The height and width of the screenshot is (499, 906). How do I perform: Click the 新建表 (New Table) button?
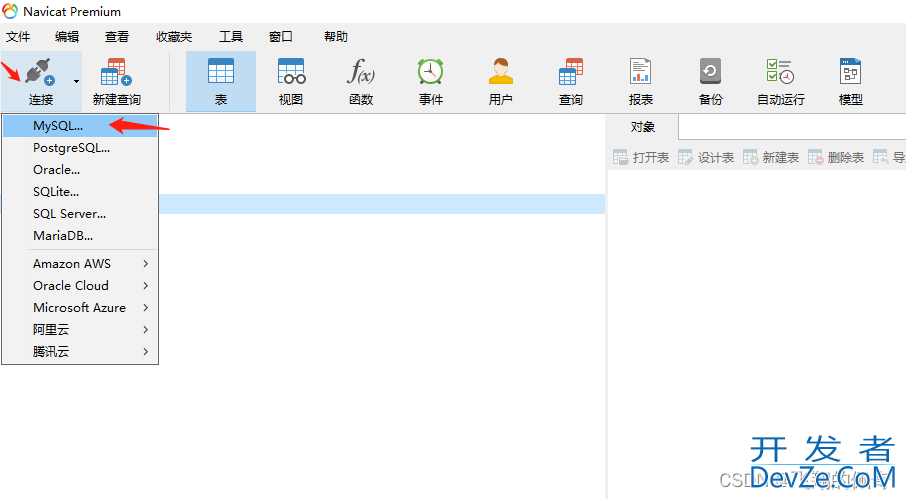pyautogui.click(x=771, y=157)
